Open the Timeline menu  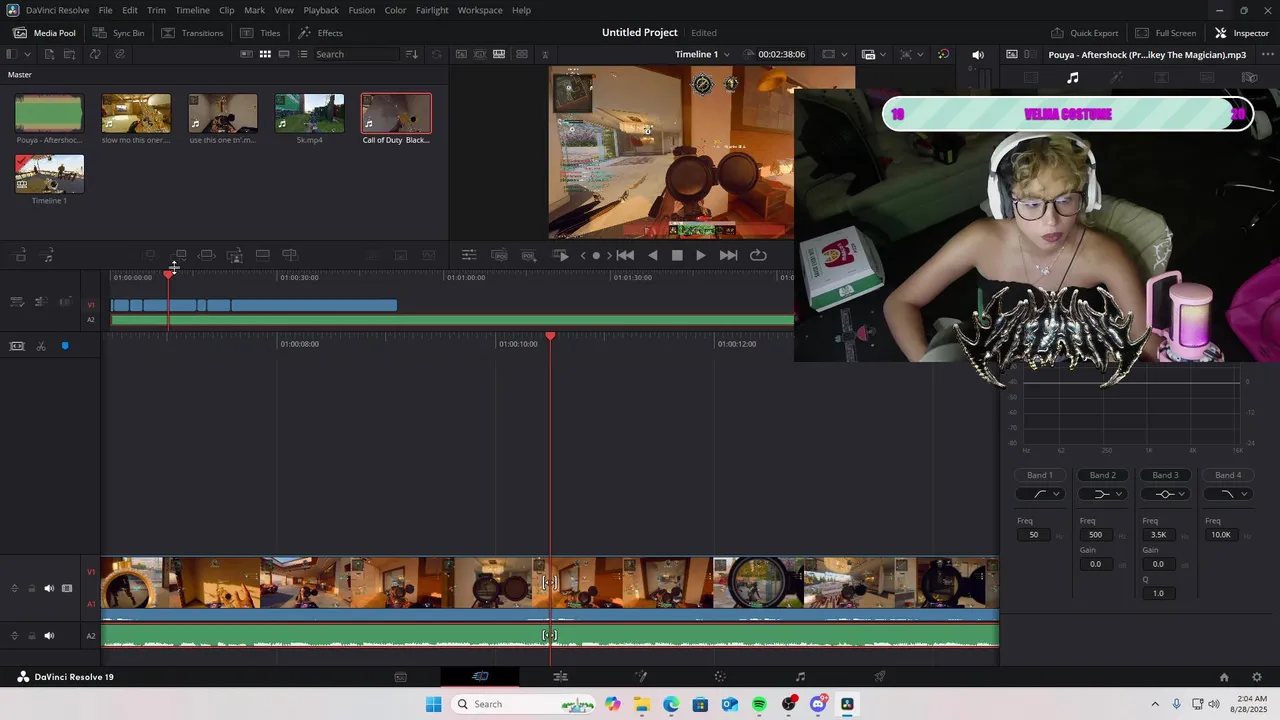click(x=192, y=10)
